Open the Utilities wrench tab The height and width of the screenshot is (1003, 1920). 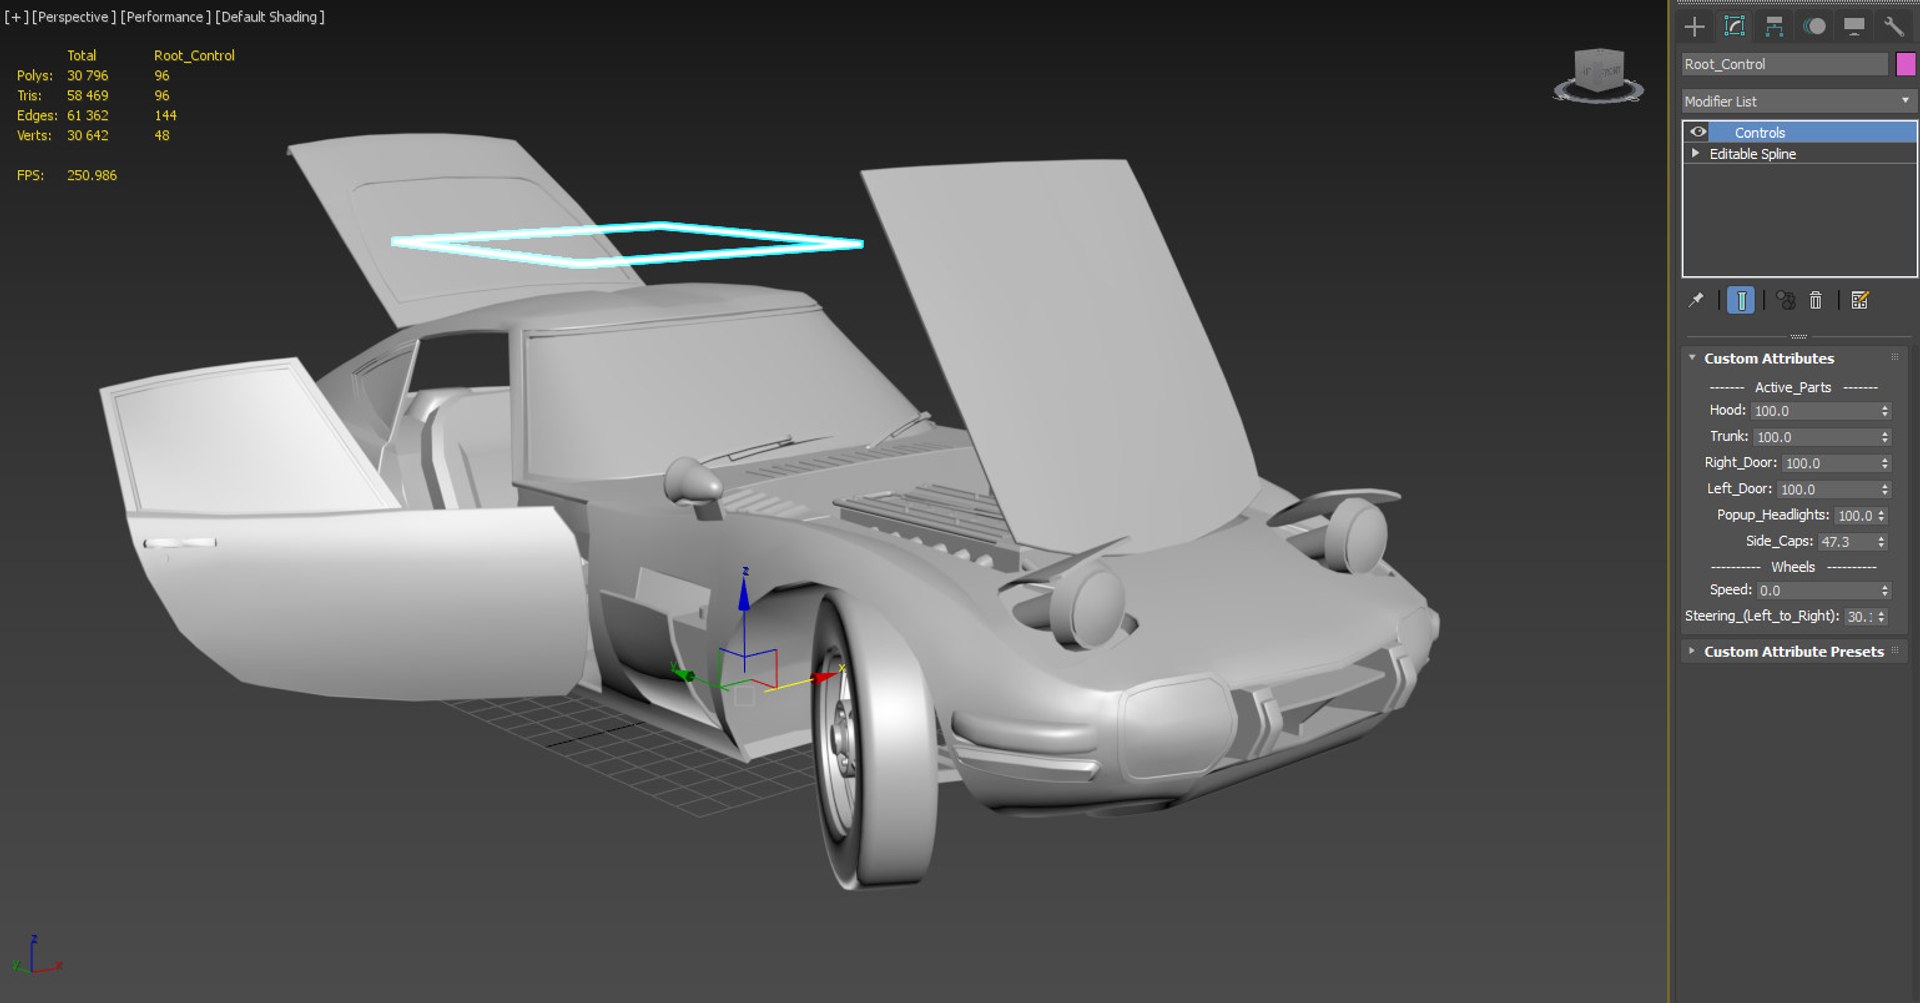pyautogui.click(x=1893, y=27)
